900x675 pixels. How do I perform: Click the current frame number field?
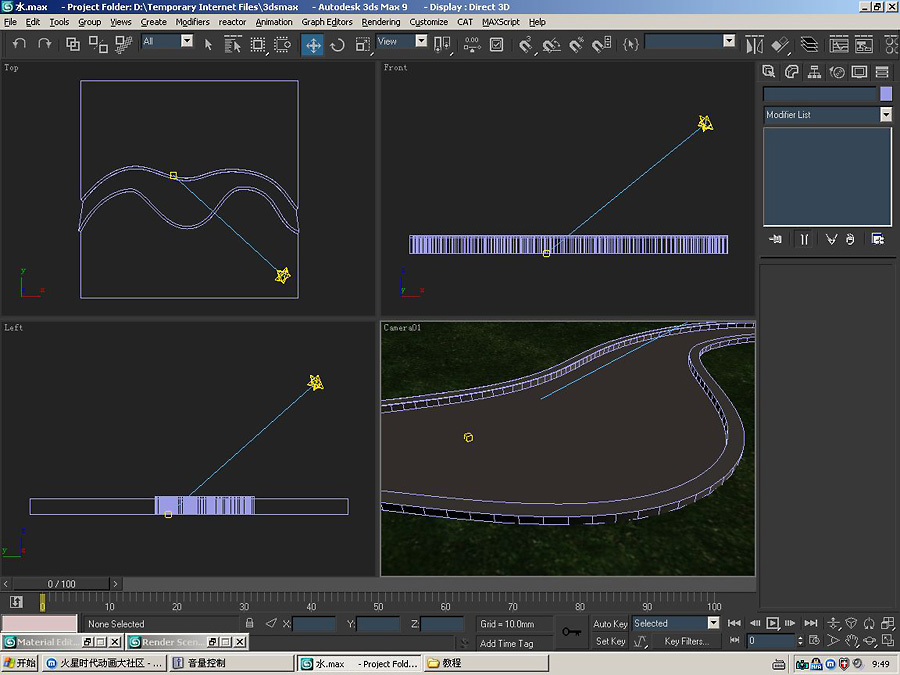(770, 641)
